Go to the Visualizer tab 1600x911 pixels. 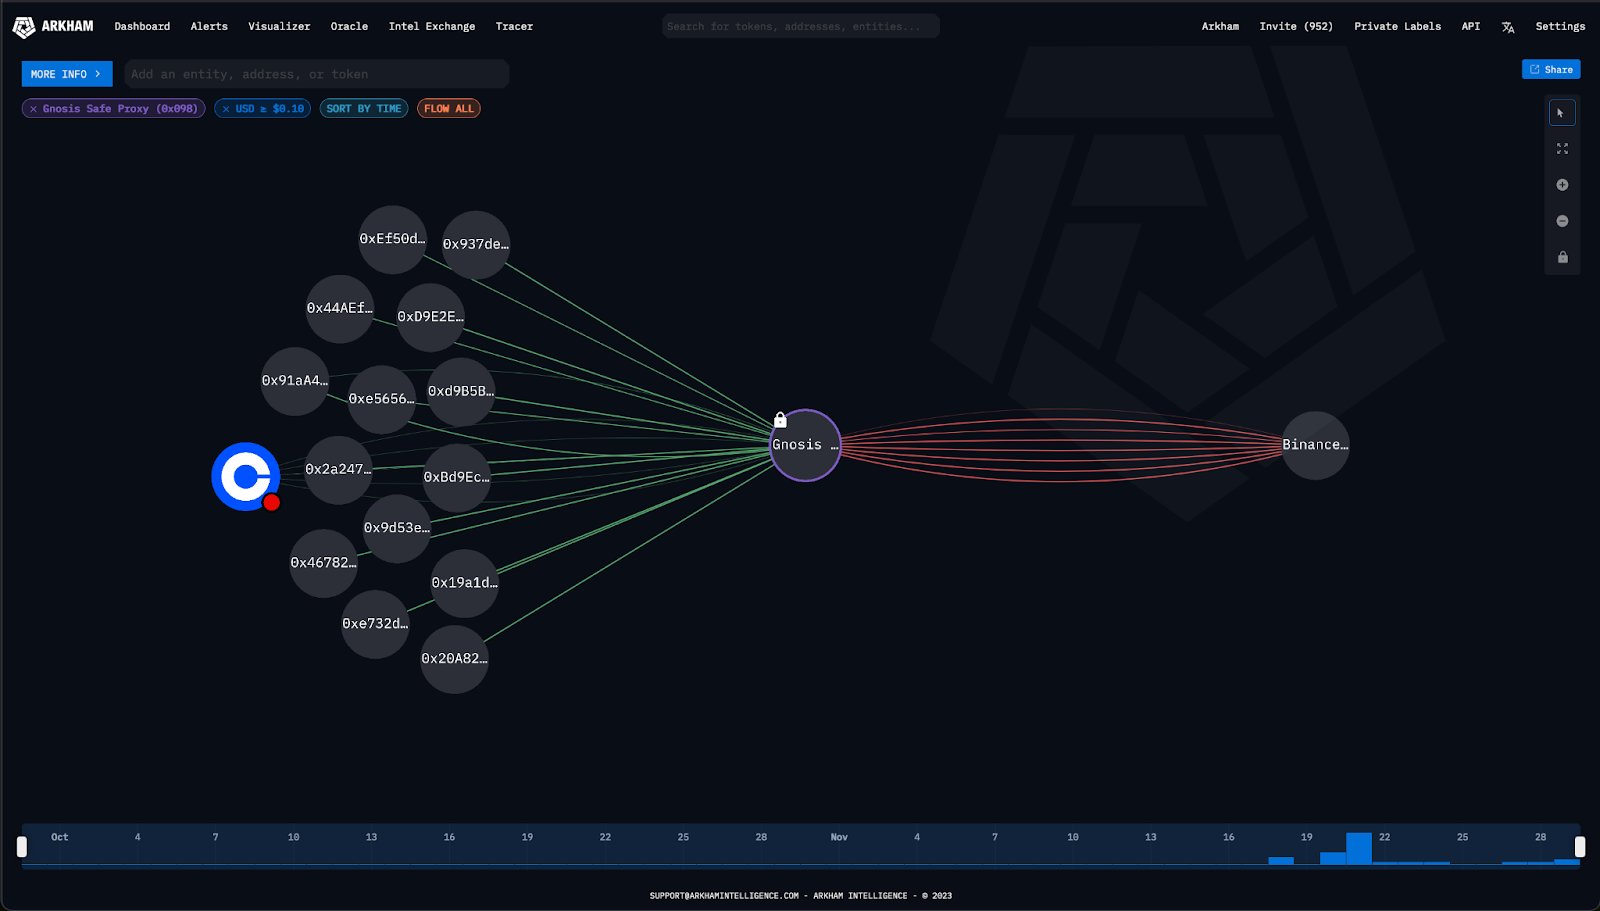click(279, 27)
